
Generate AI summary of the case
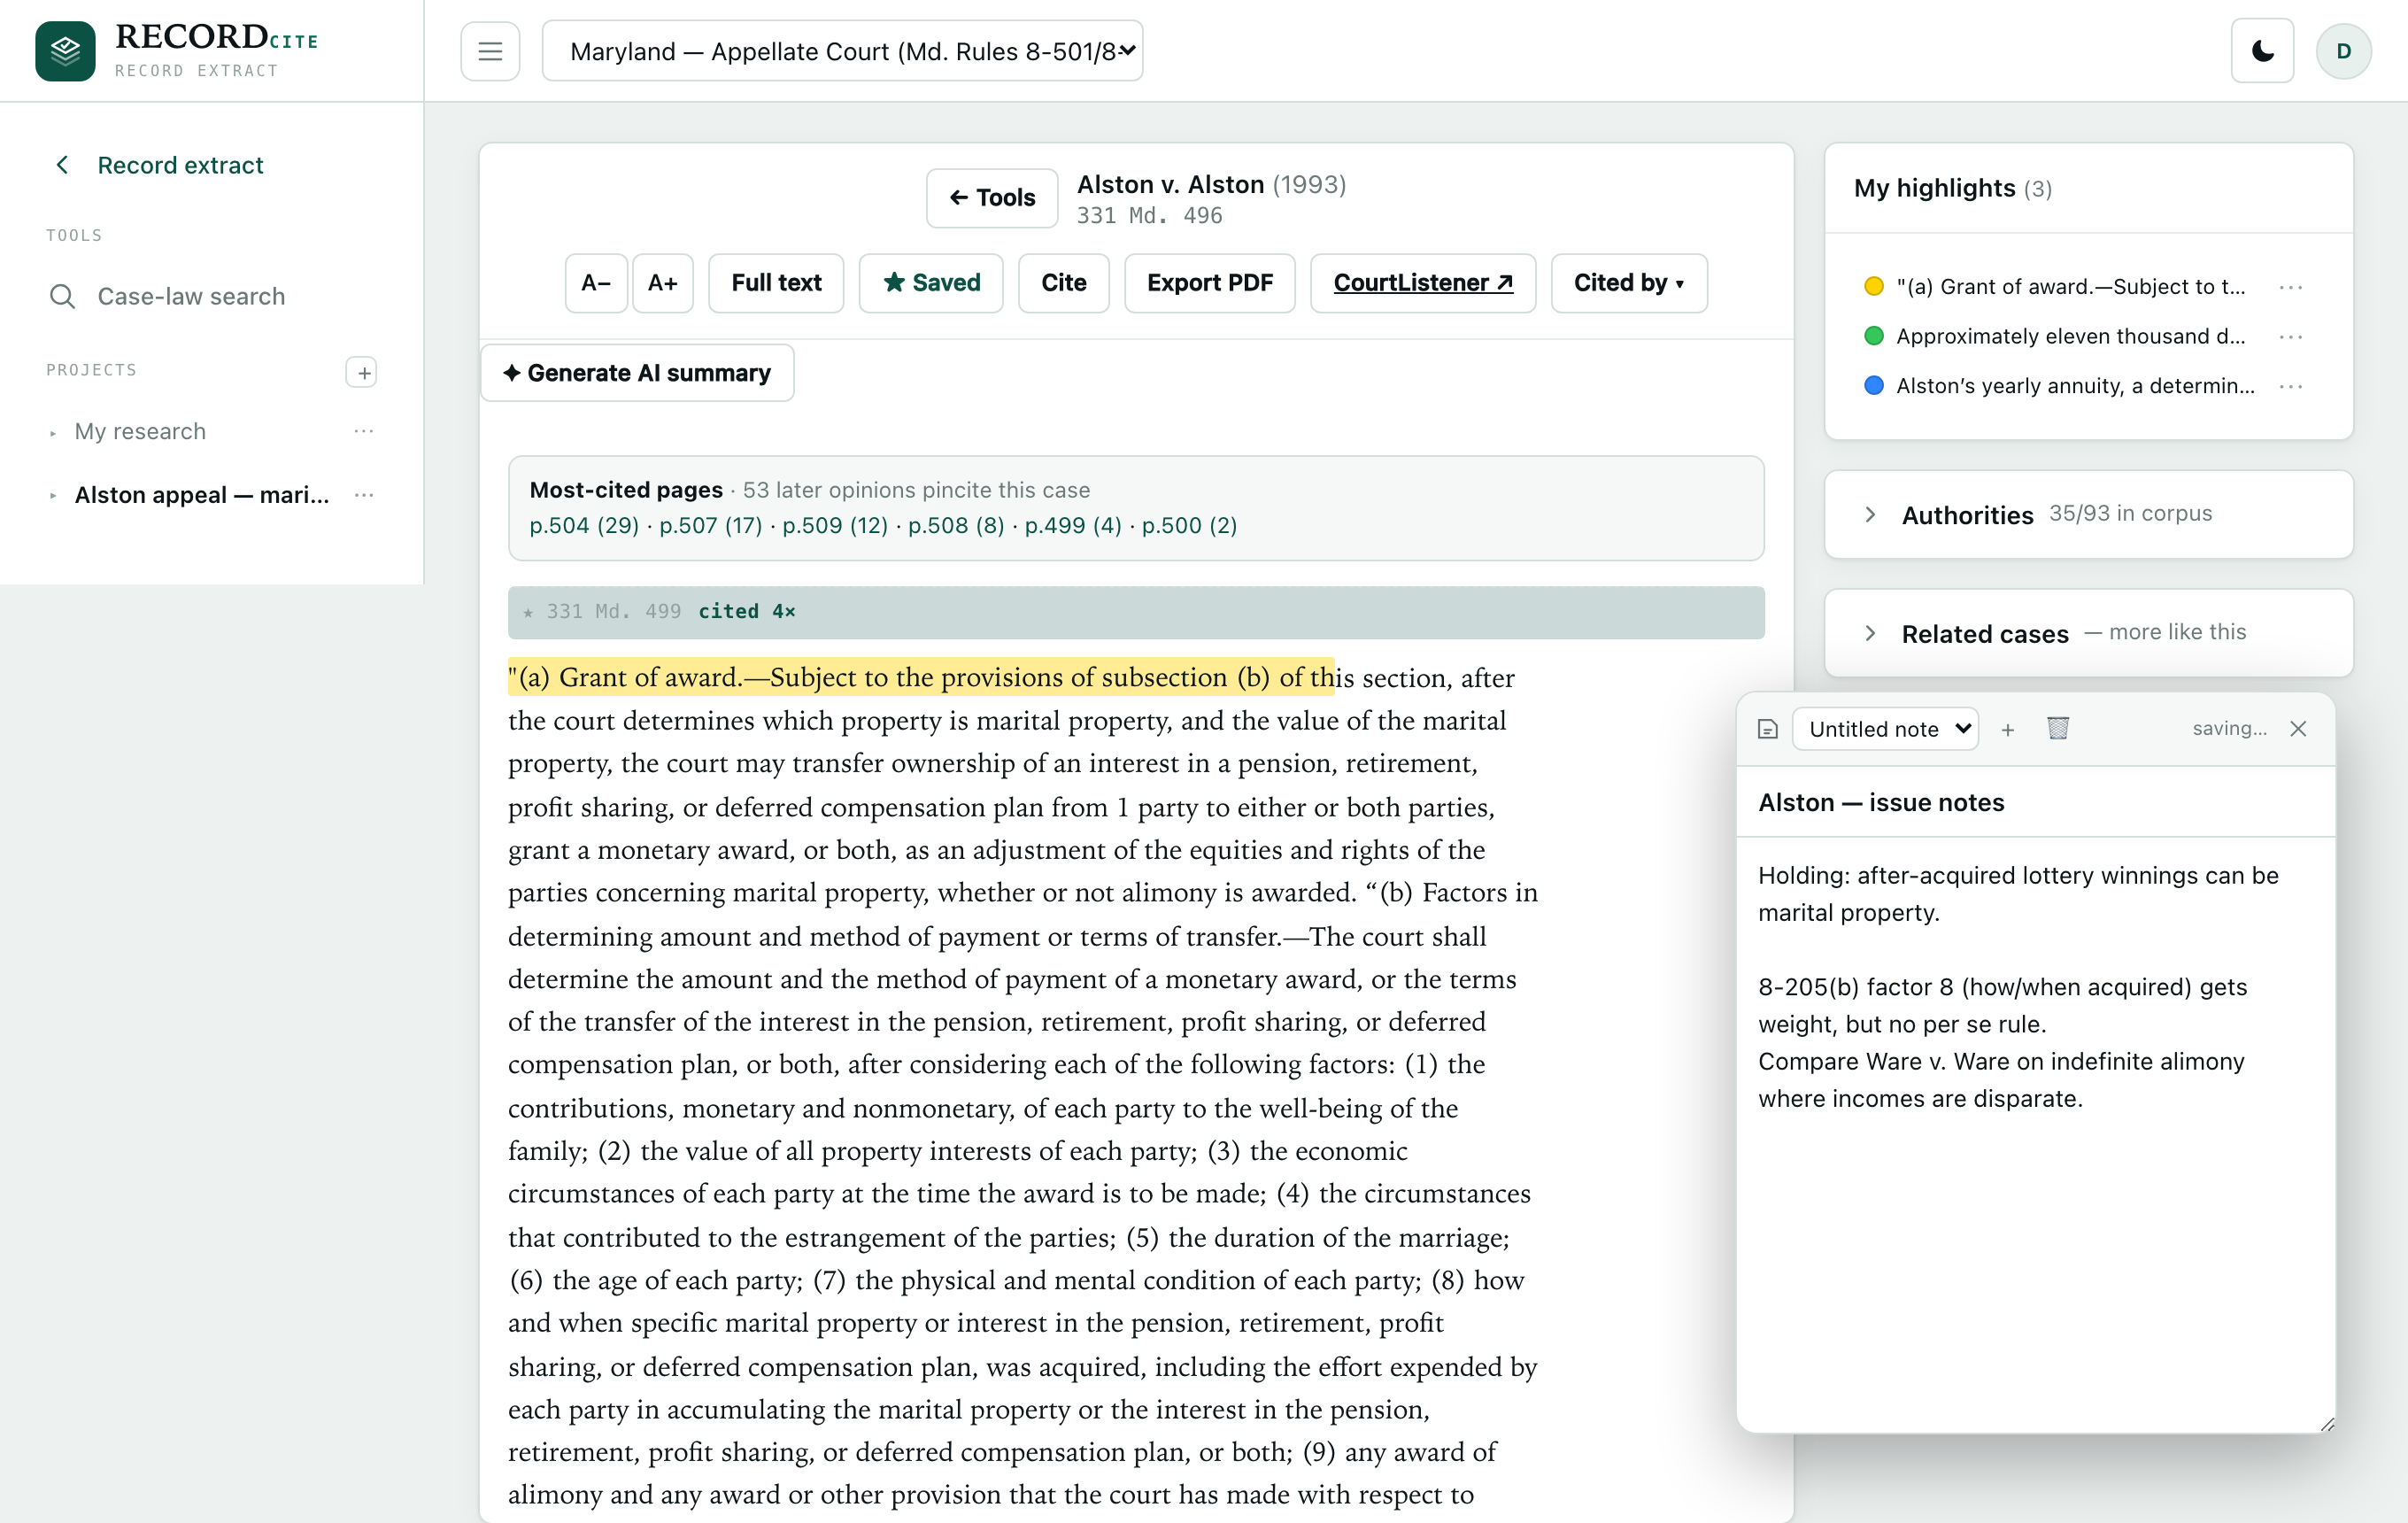tap(637, 373)
